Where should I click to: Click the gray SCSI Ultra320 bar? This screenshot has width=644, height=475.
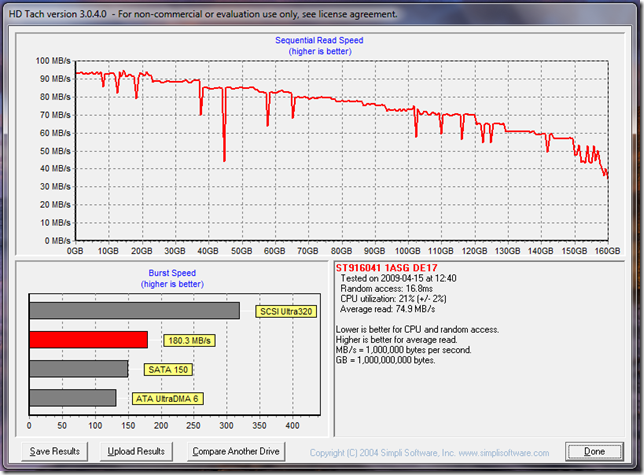pyautogui.click(x=135, y=310)
